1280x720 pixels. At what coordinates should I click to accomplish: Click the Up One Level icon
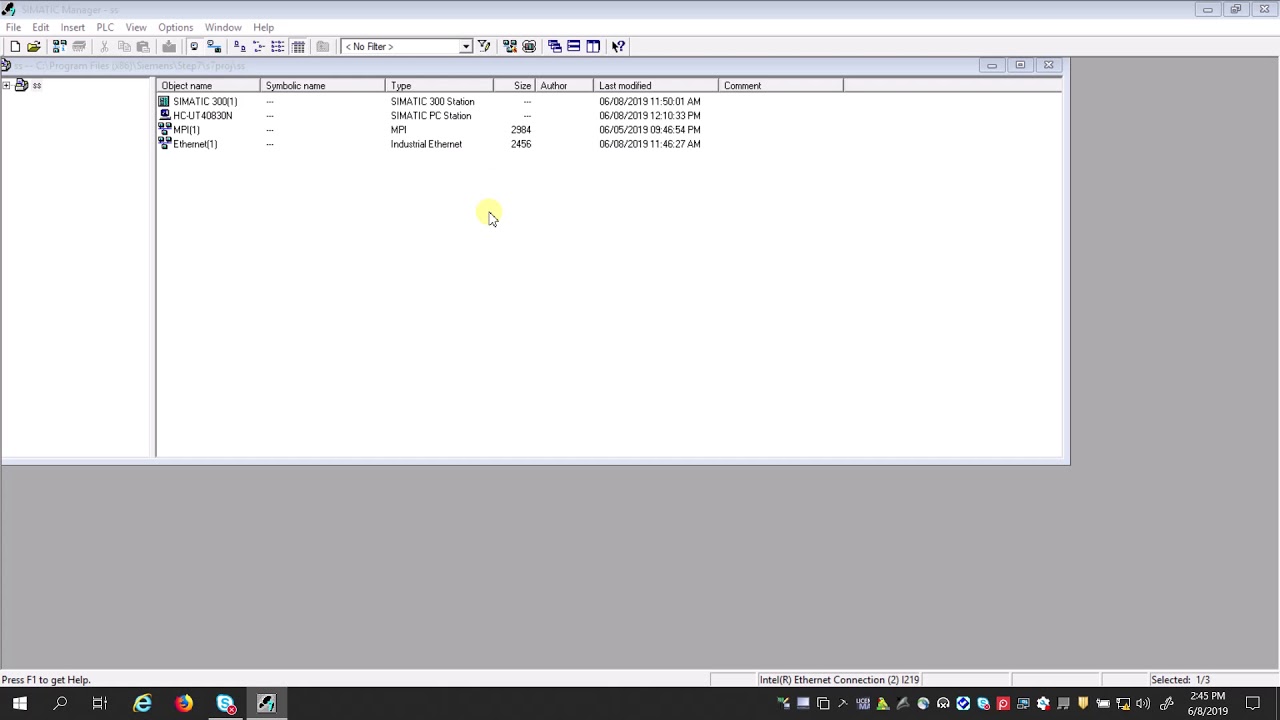pos(323,46)
